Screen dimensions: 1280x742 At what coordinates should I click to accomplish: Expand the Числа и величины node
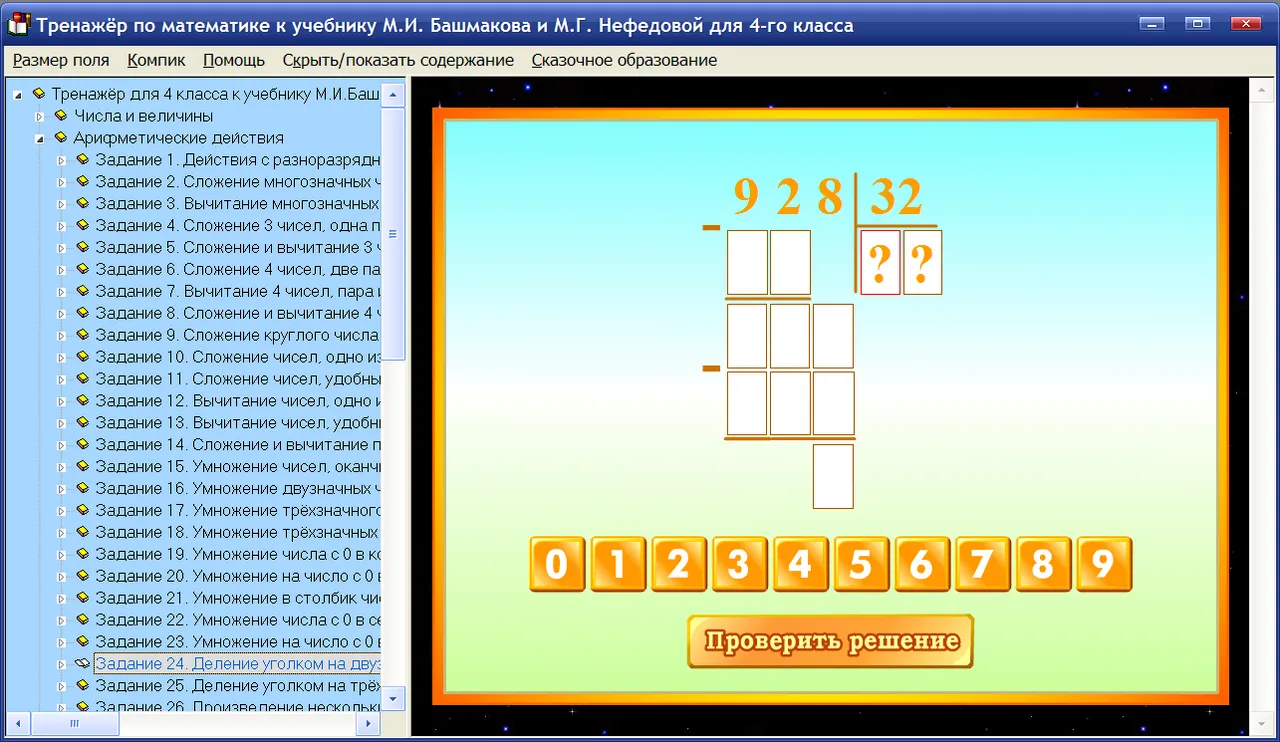[x=40, y=116]
